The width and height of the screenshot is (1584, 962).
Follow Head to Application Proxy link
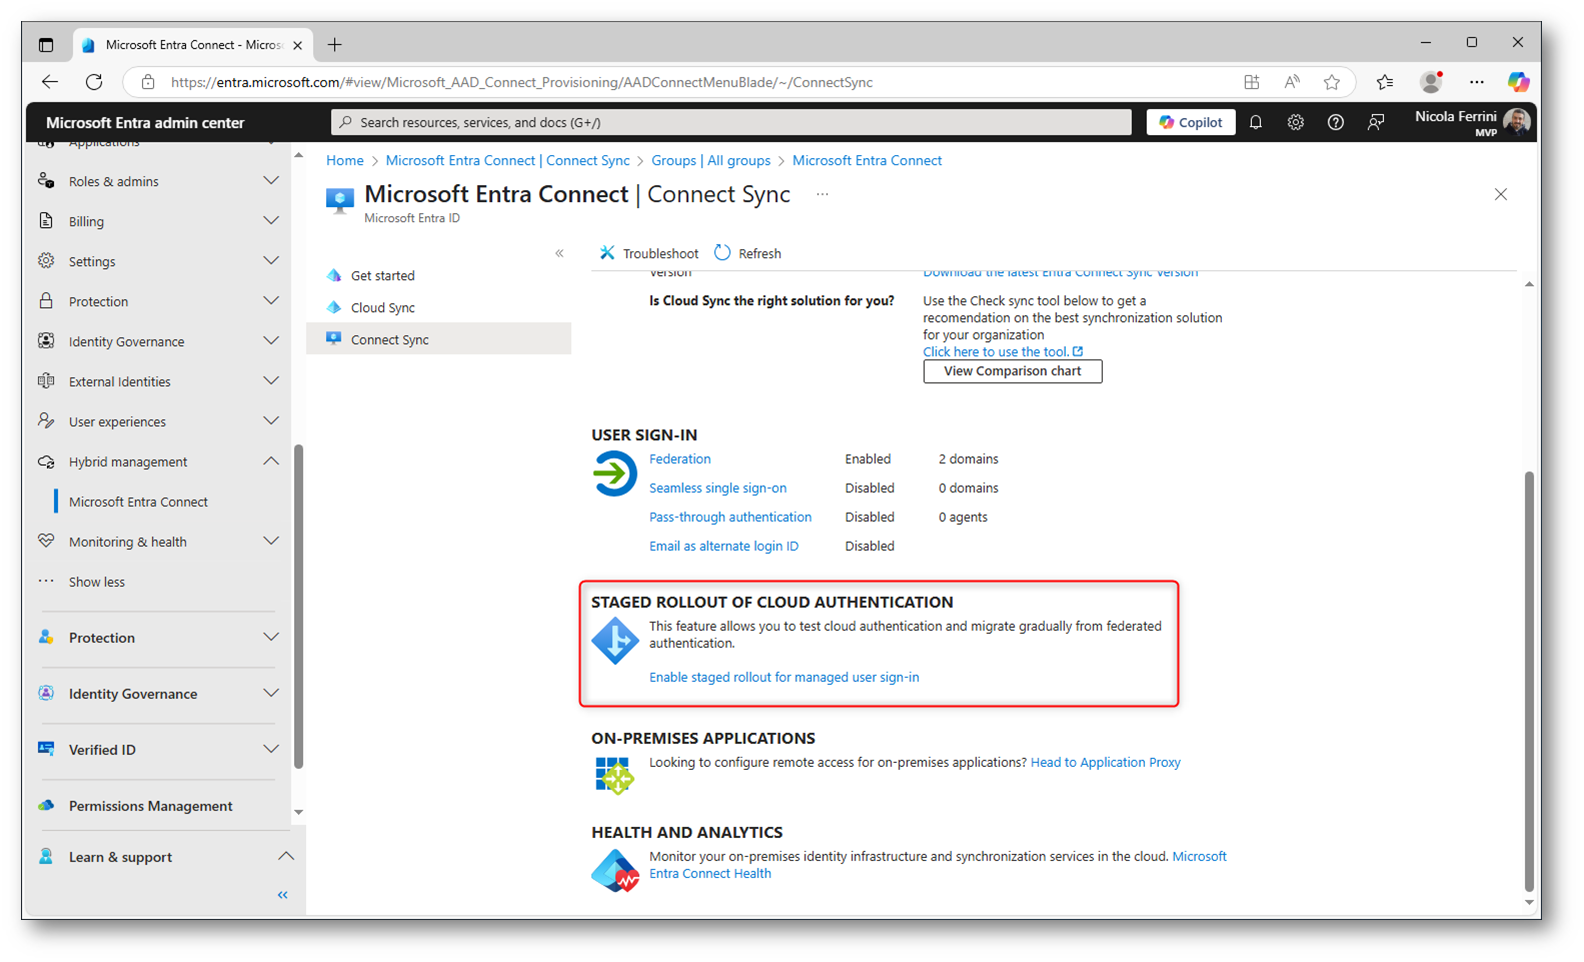click(x=1105, y=762)
